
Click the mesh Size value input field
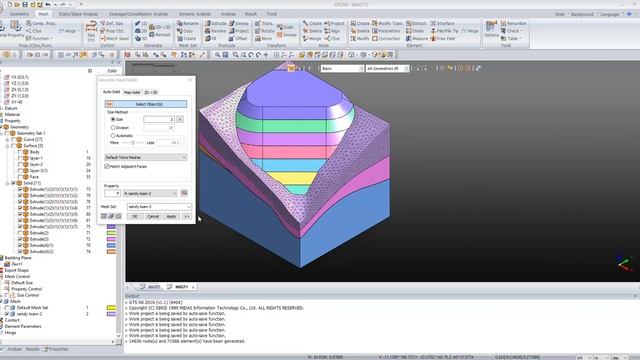pyautogui.click(x=159, y=119)
